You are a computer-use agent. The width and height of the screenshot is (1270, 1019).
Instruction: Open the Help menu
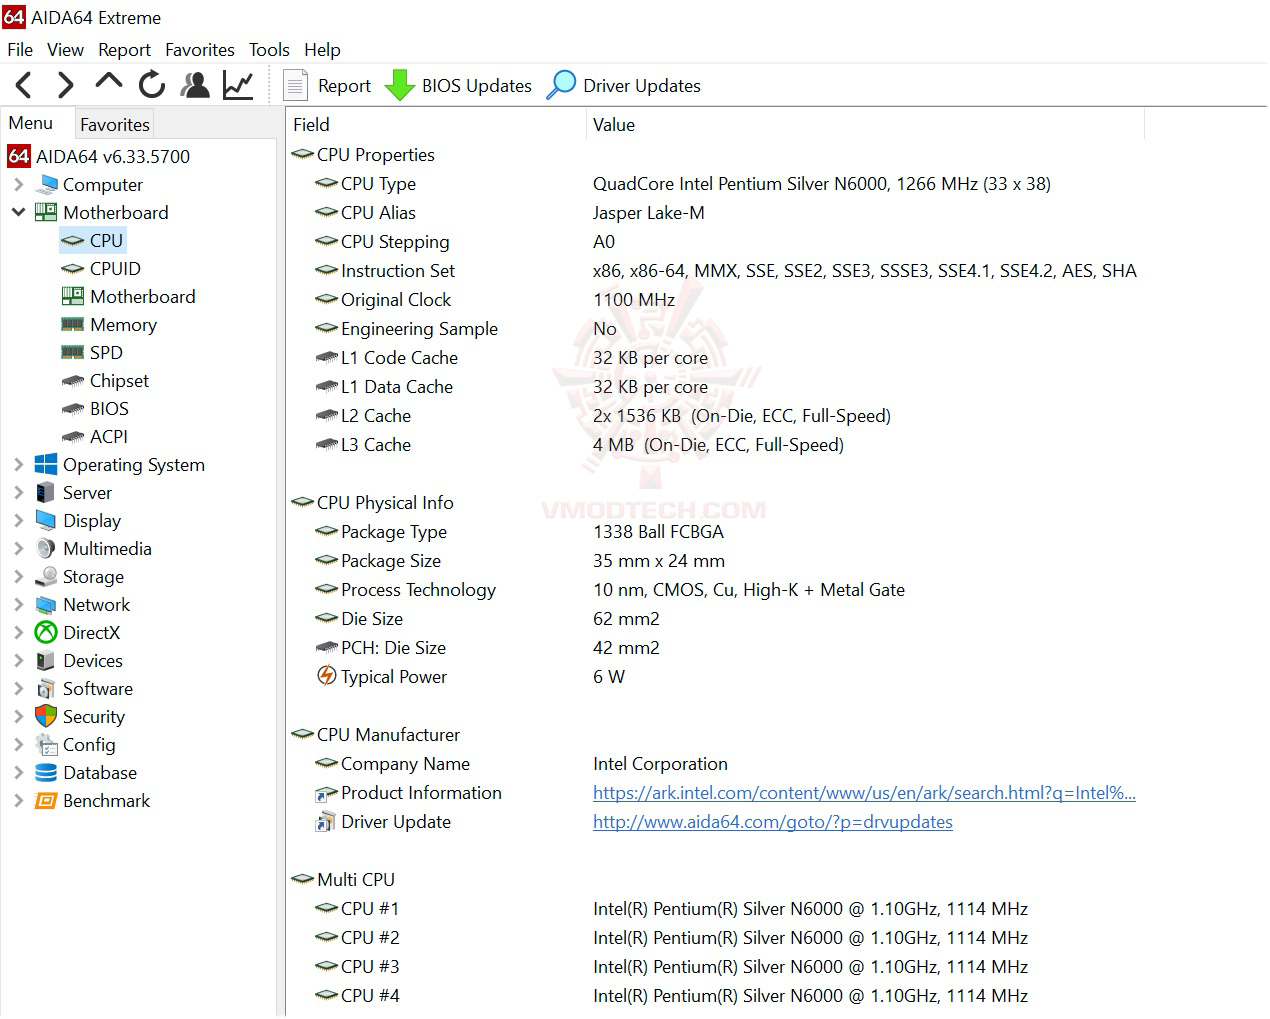point(322,50)
